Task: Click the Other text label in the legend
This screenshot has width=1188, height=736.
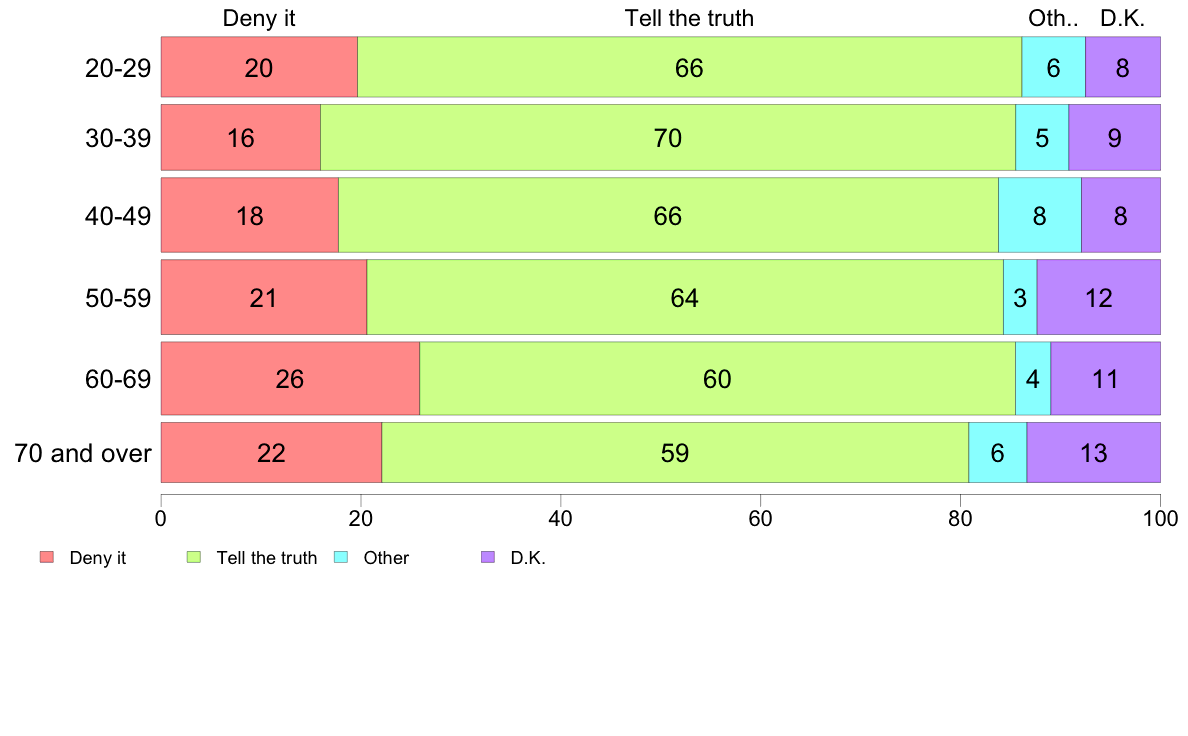Action: [x=386, y=558]
